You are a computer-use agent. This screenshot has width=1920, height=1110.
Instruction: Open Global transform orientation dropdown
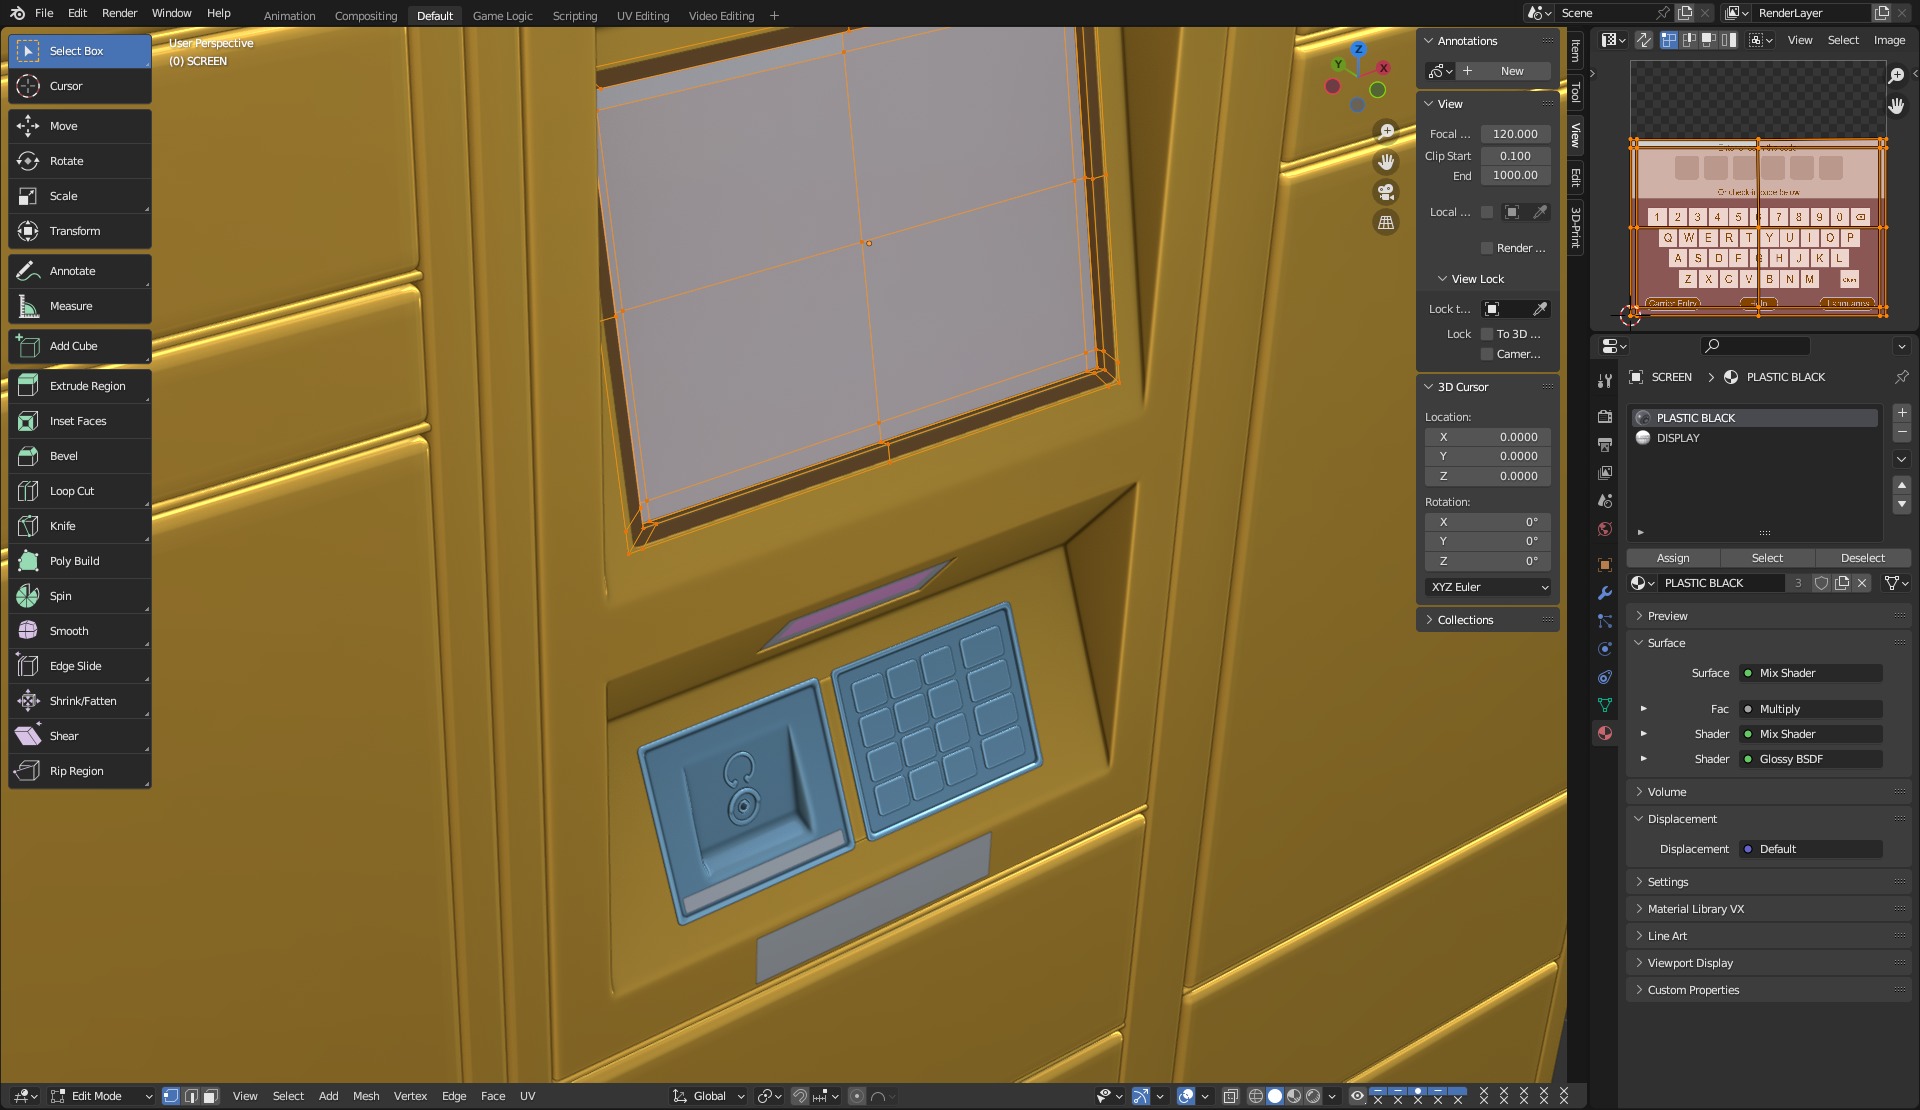coord(709,1096)
